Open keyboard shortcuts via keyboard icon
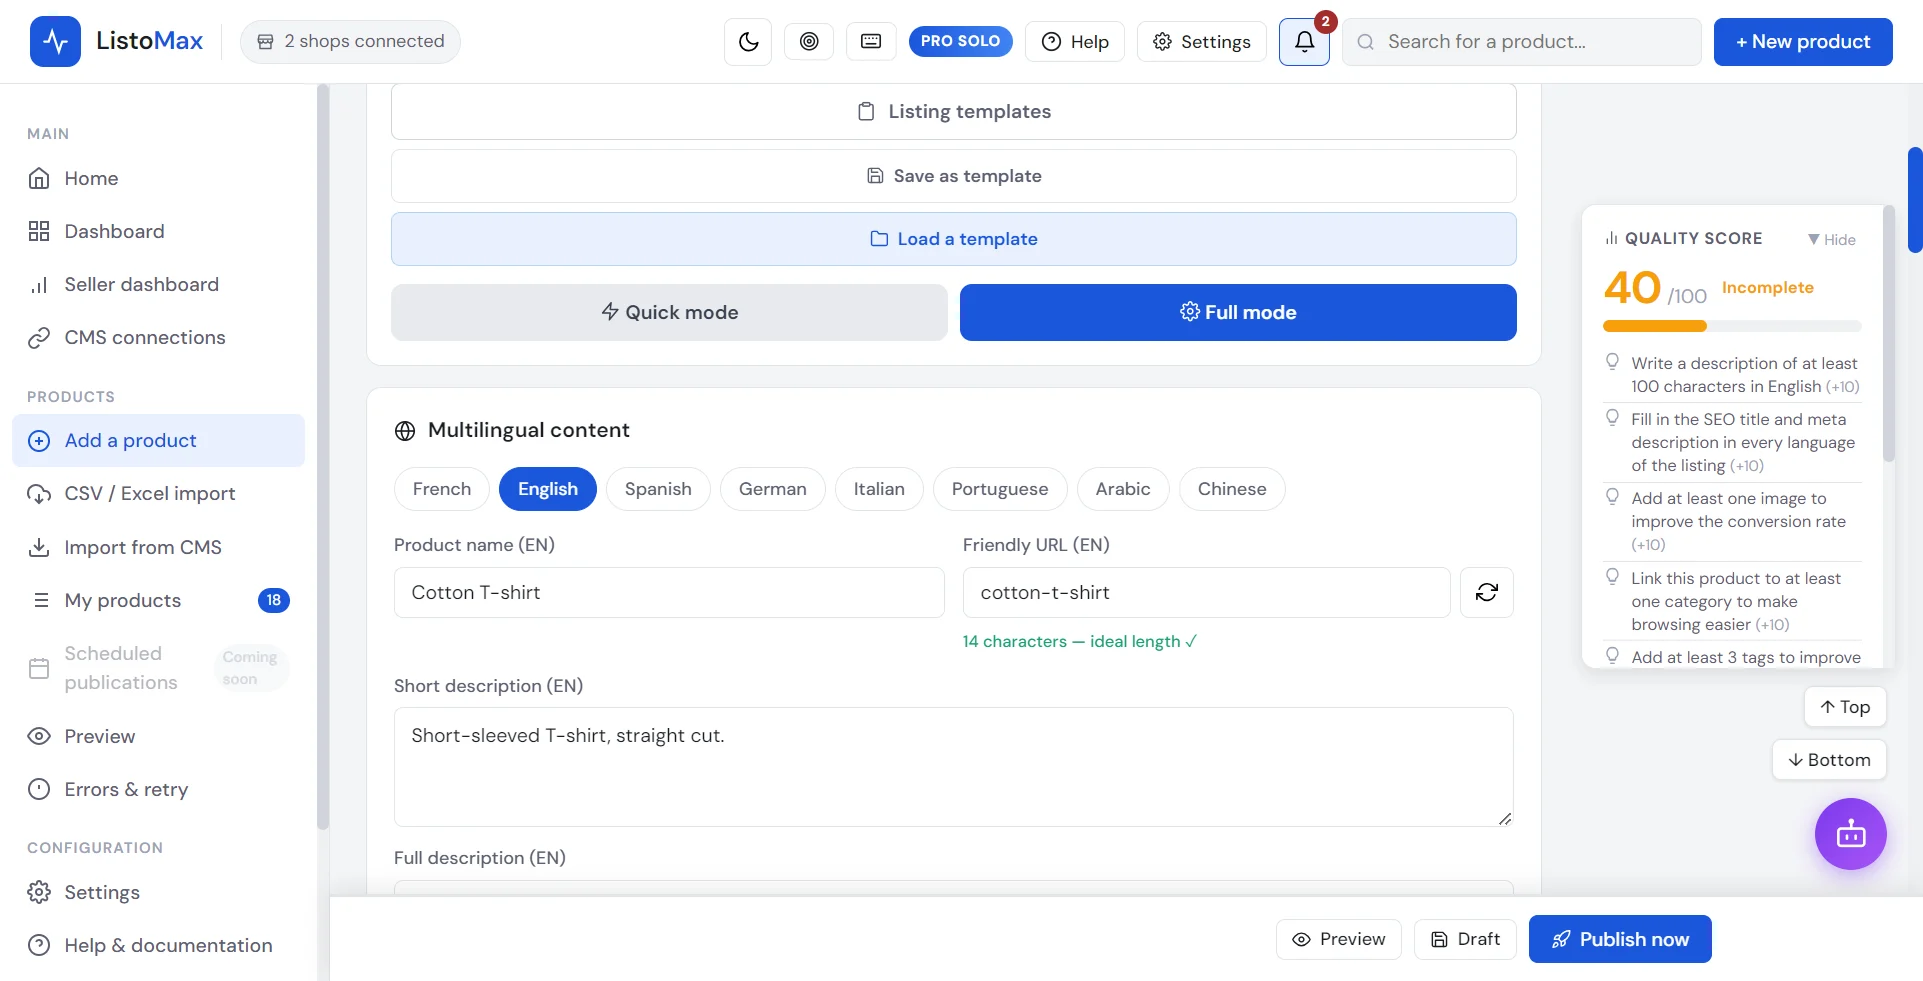The image size is (1923, 981). (x=871, y=42)
